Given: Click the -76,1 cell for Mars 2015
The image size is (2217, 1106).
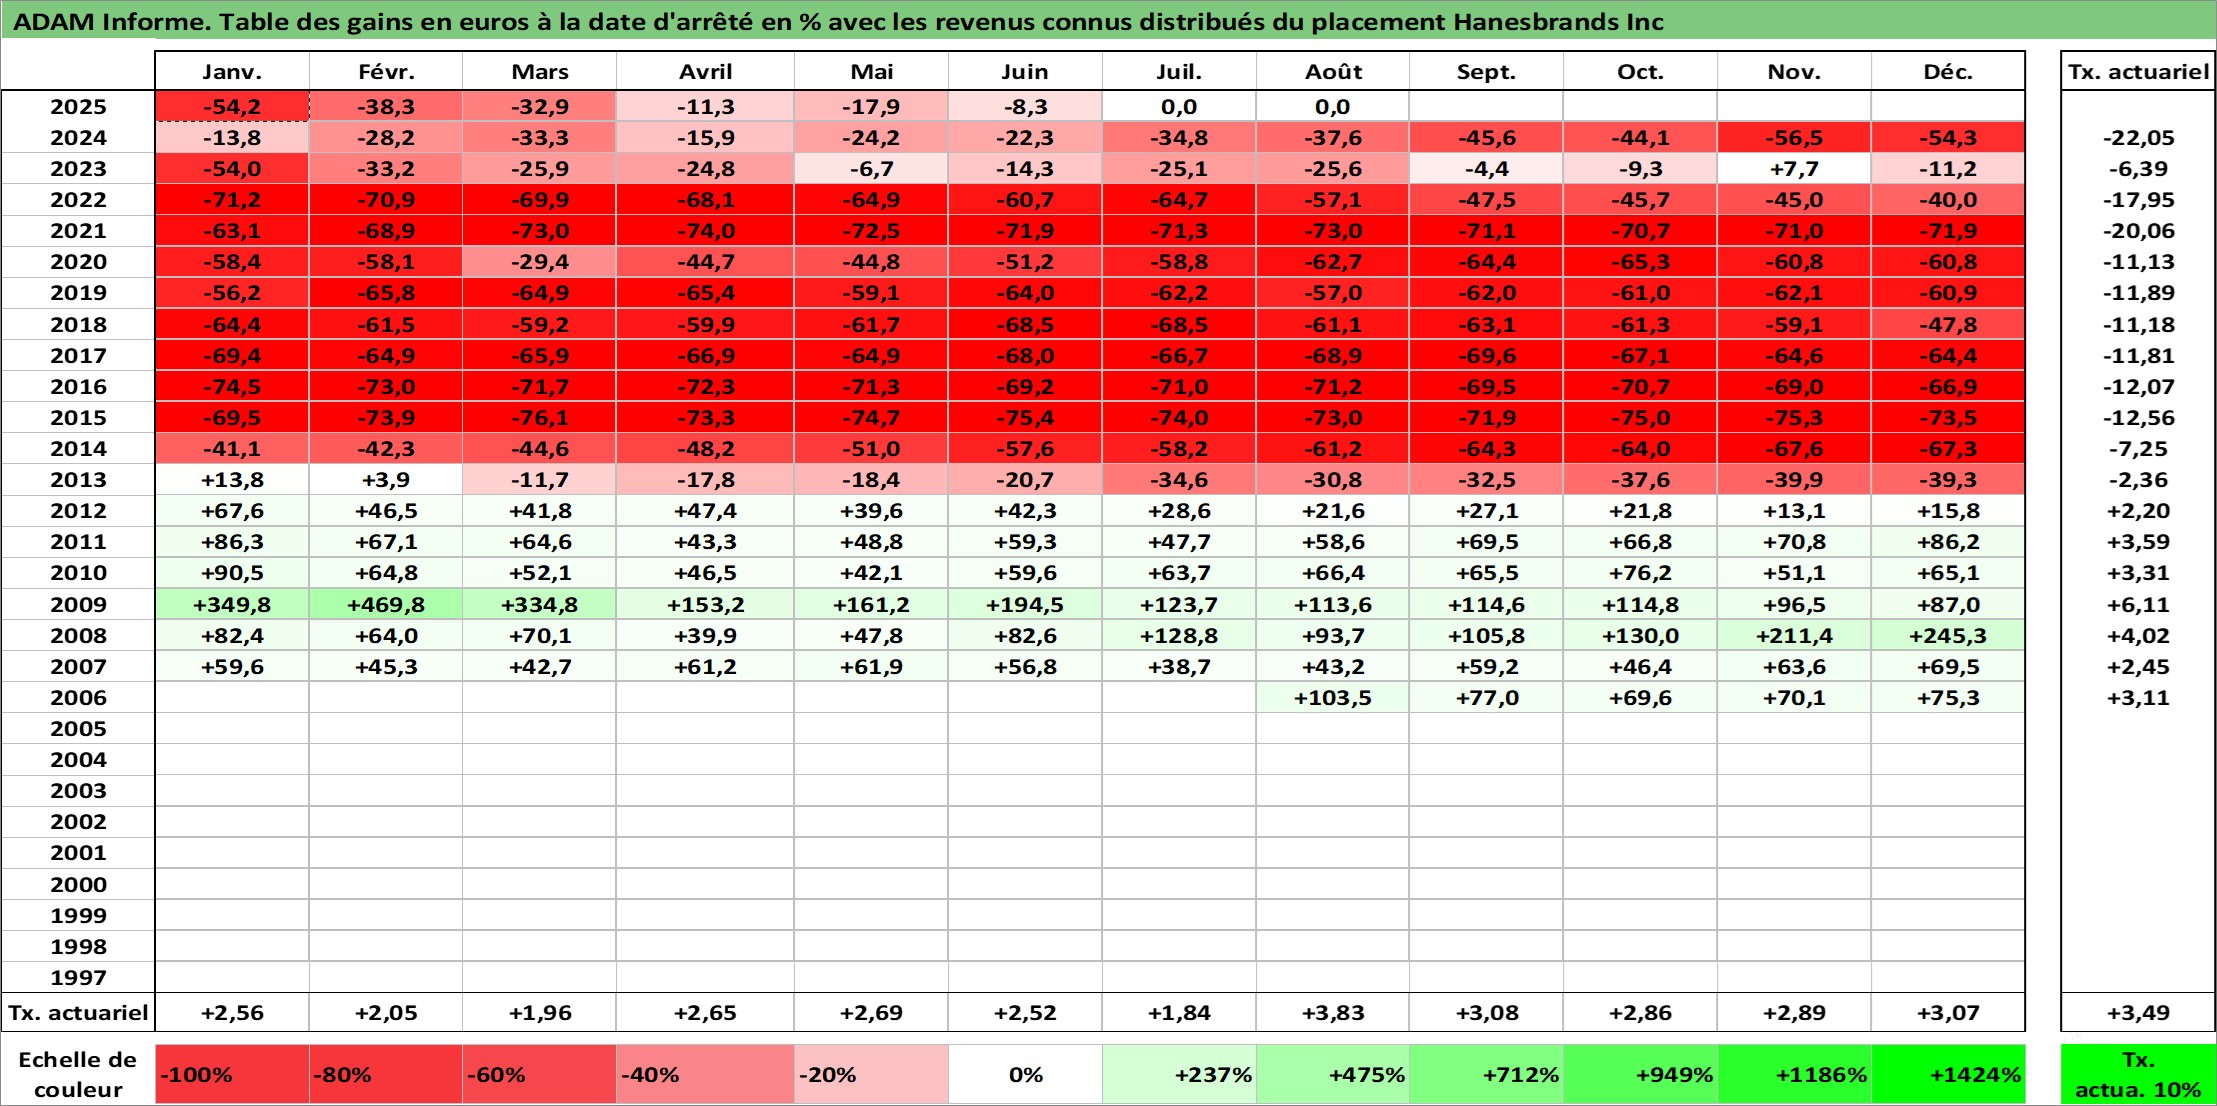Looking at the screenshot, I should coord(539,417).
